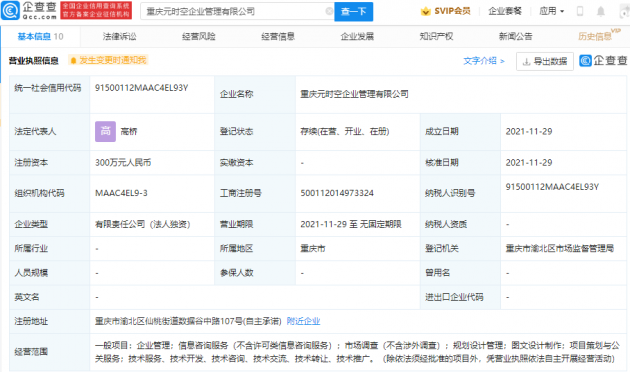Open the 知识产权 tab
The image size is (630, 372).
(x=436, y=37)
